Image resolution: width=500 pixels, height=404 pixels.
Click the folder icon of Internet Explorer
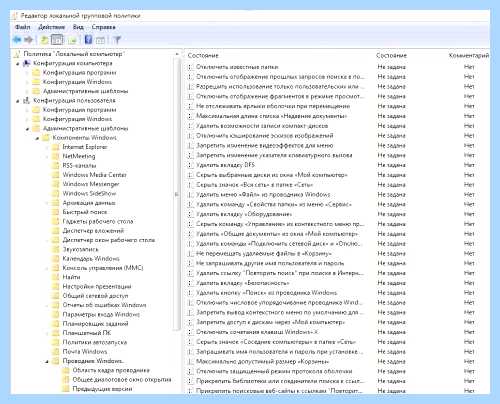56,147
